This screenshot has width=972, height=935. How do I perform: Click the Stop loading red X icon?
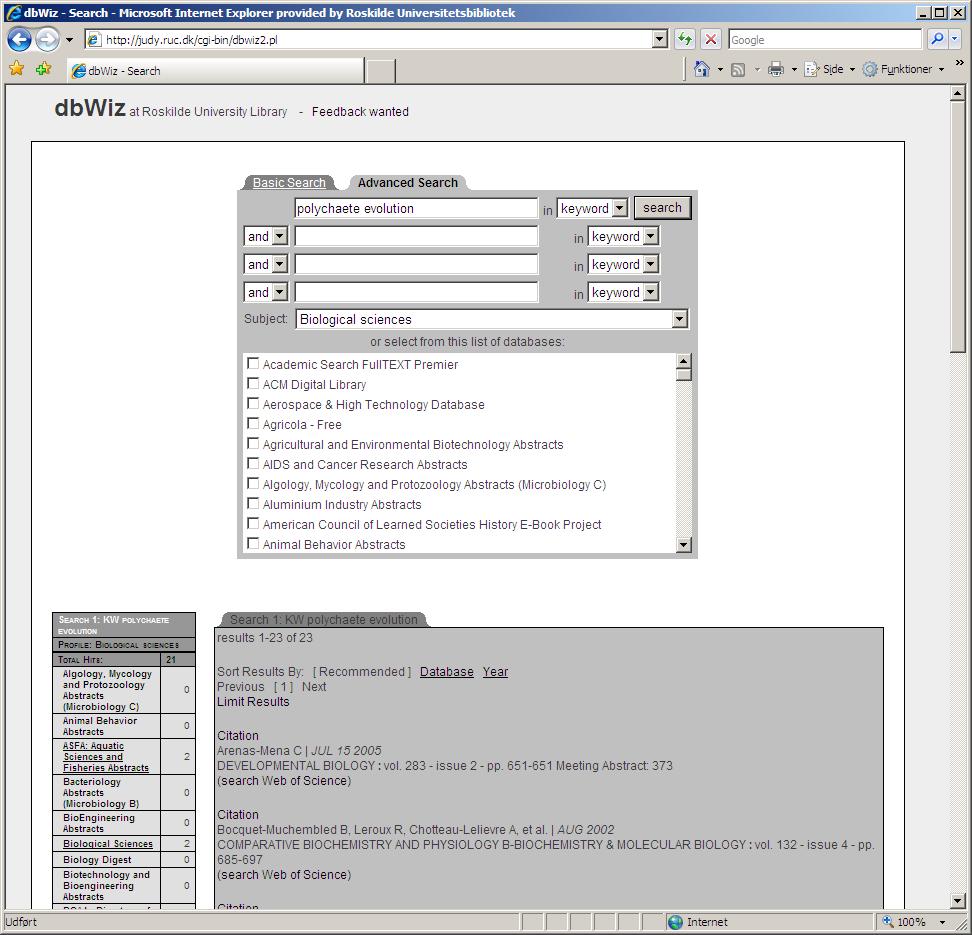click(x=711, y=40)
